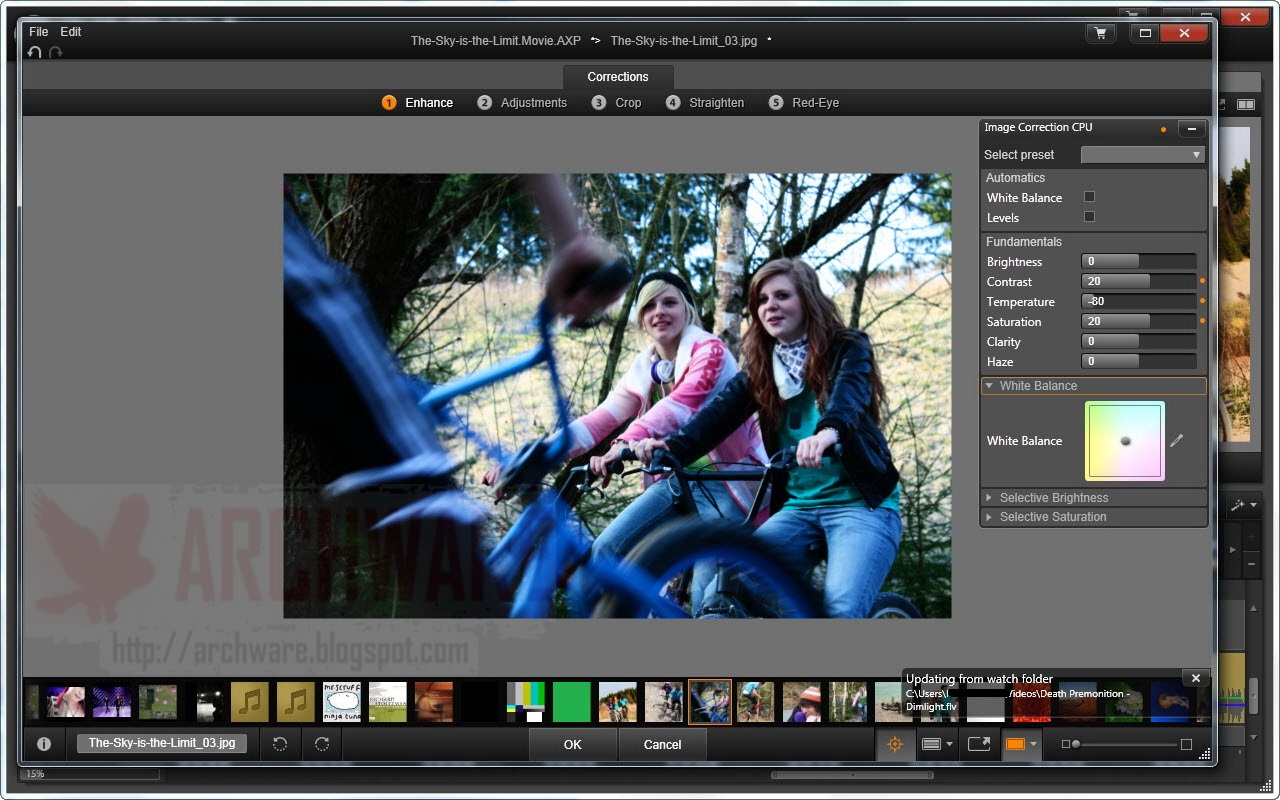
Task: Toggle the orange settings gear icon
Action: coord(895,744)
